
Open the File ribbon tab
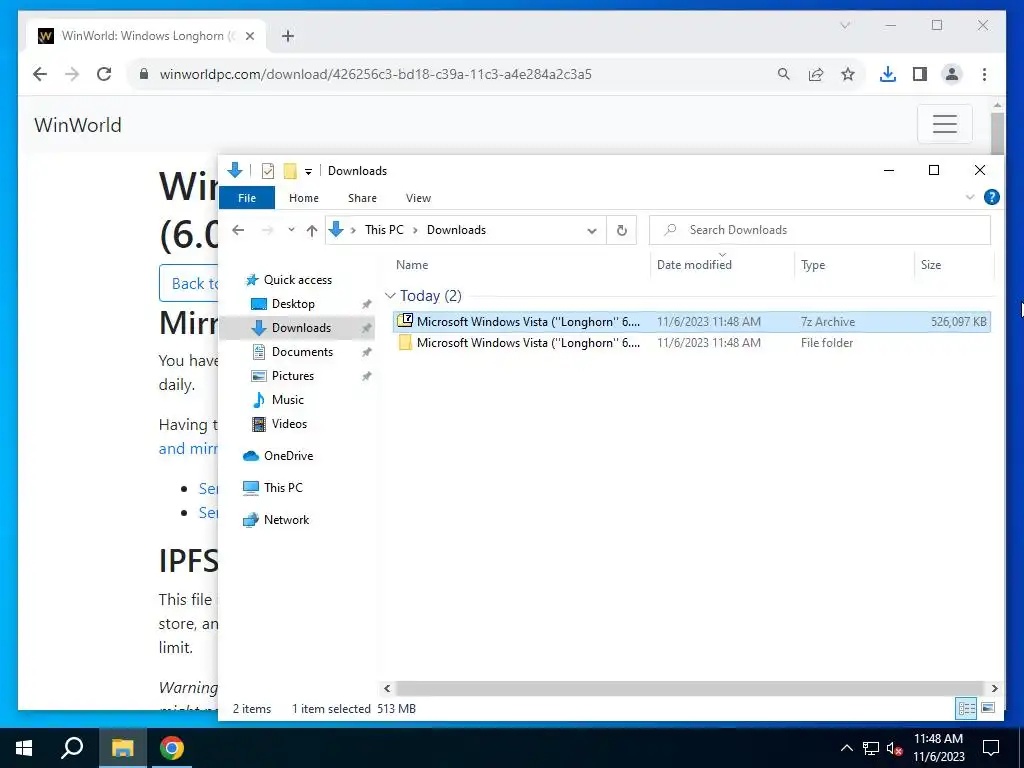click(247, 198)
